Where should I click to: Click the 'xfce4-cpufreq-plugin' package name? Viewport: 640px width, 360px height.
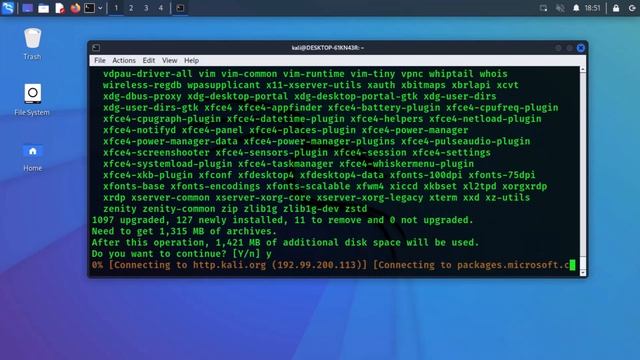point(502,108)
